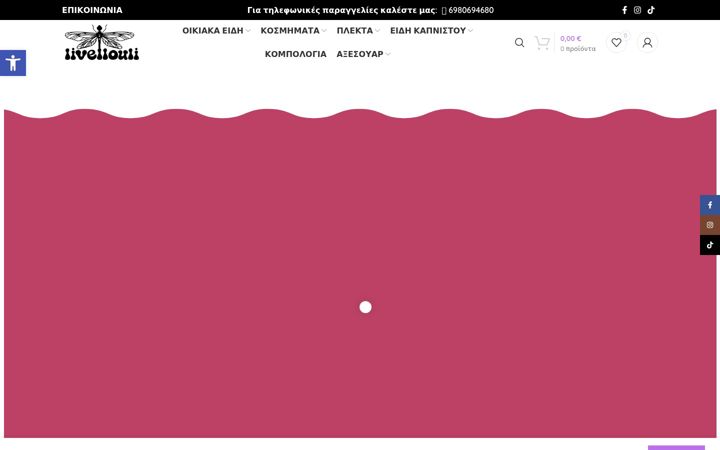Expand the ΟΙΚΙΑΚΑ ΕΙΔΗ submenu arrow
720x450 pixels.
tap(248, 31)
